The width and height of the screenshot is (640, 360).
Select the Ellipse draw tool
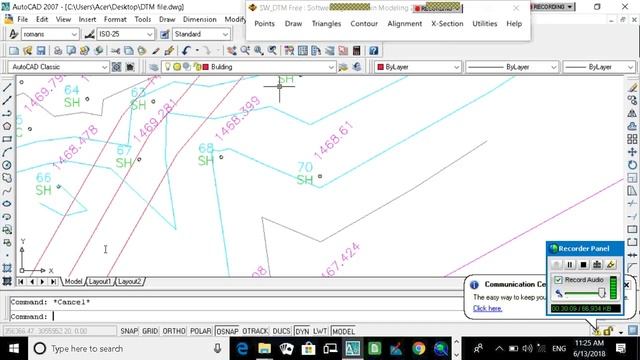pyautogui.click(x=7, y=204)
